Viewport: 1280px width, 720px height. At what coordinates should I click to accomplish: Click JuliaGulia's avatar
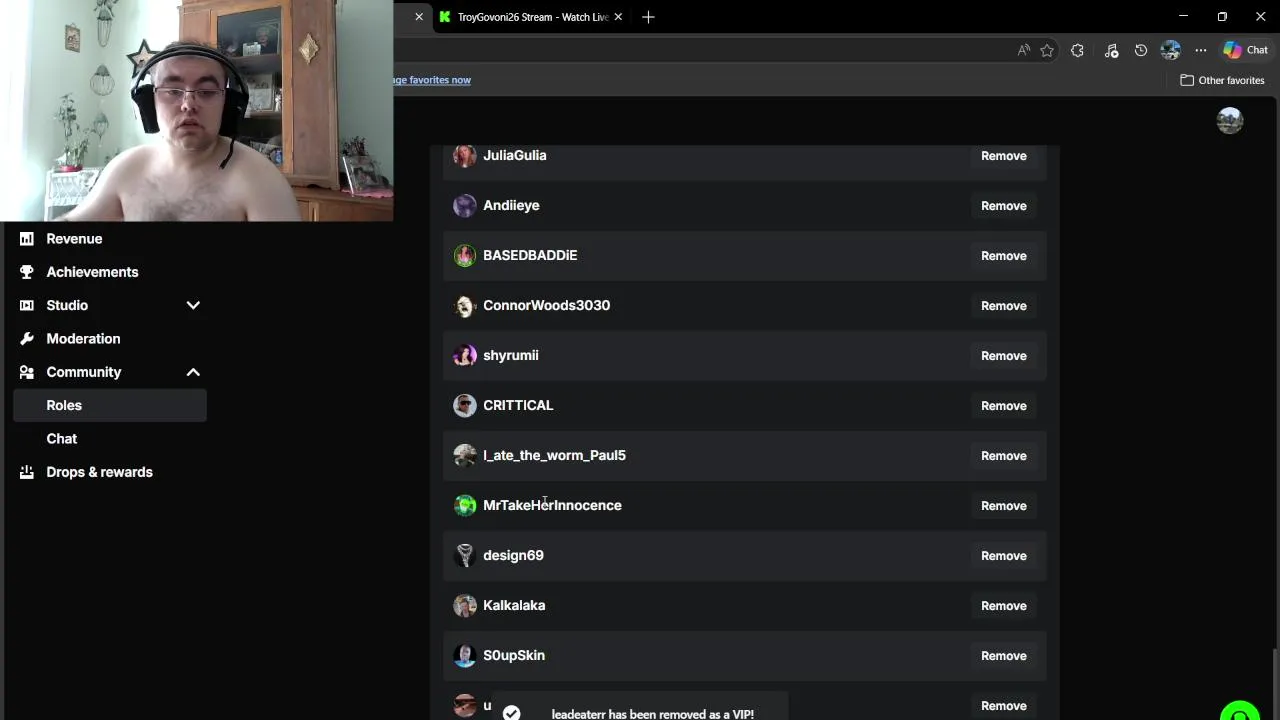(465, 155)
